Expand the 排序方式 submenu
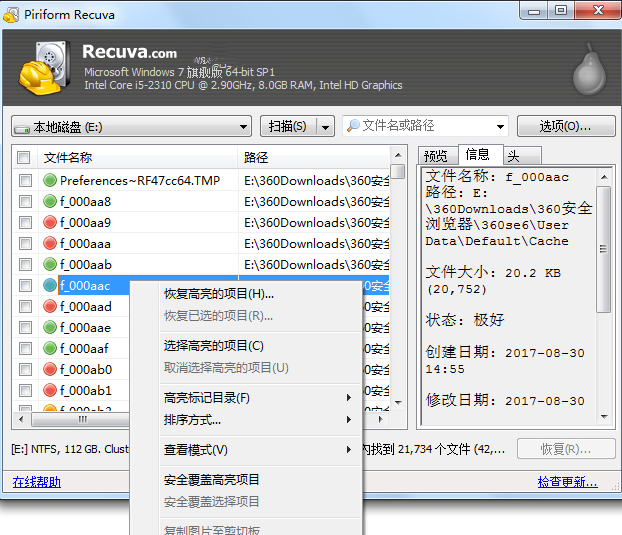Screen dimensions: 622x535 click(x=349, y=419)
